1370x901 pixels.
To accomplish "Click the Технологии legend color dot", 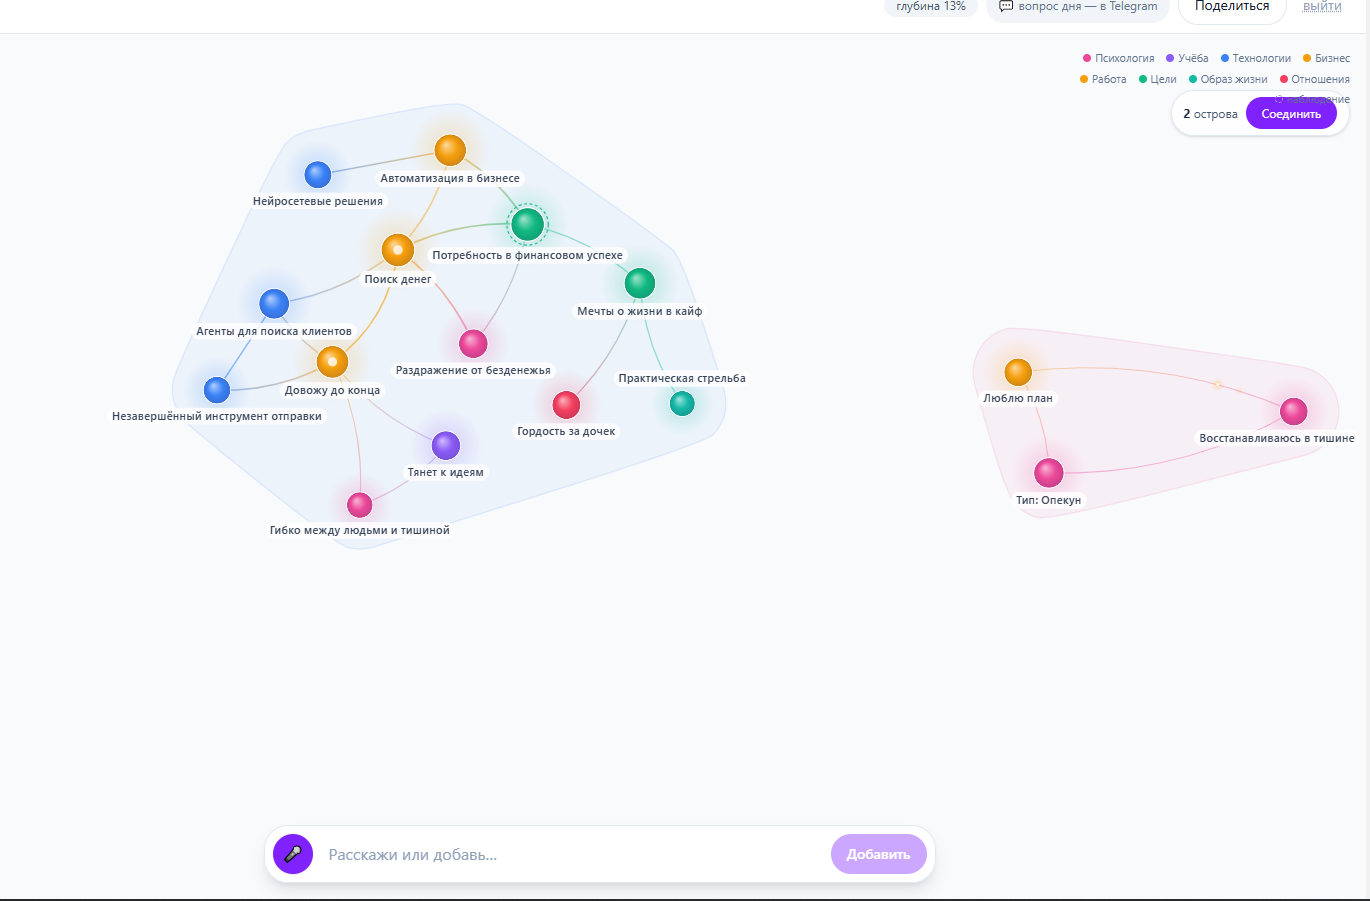I will [1225, 58].
